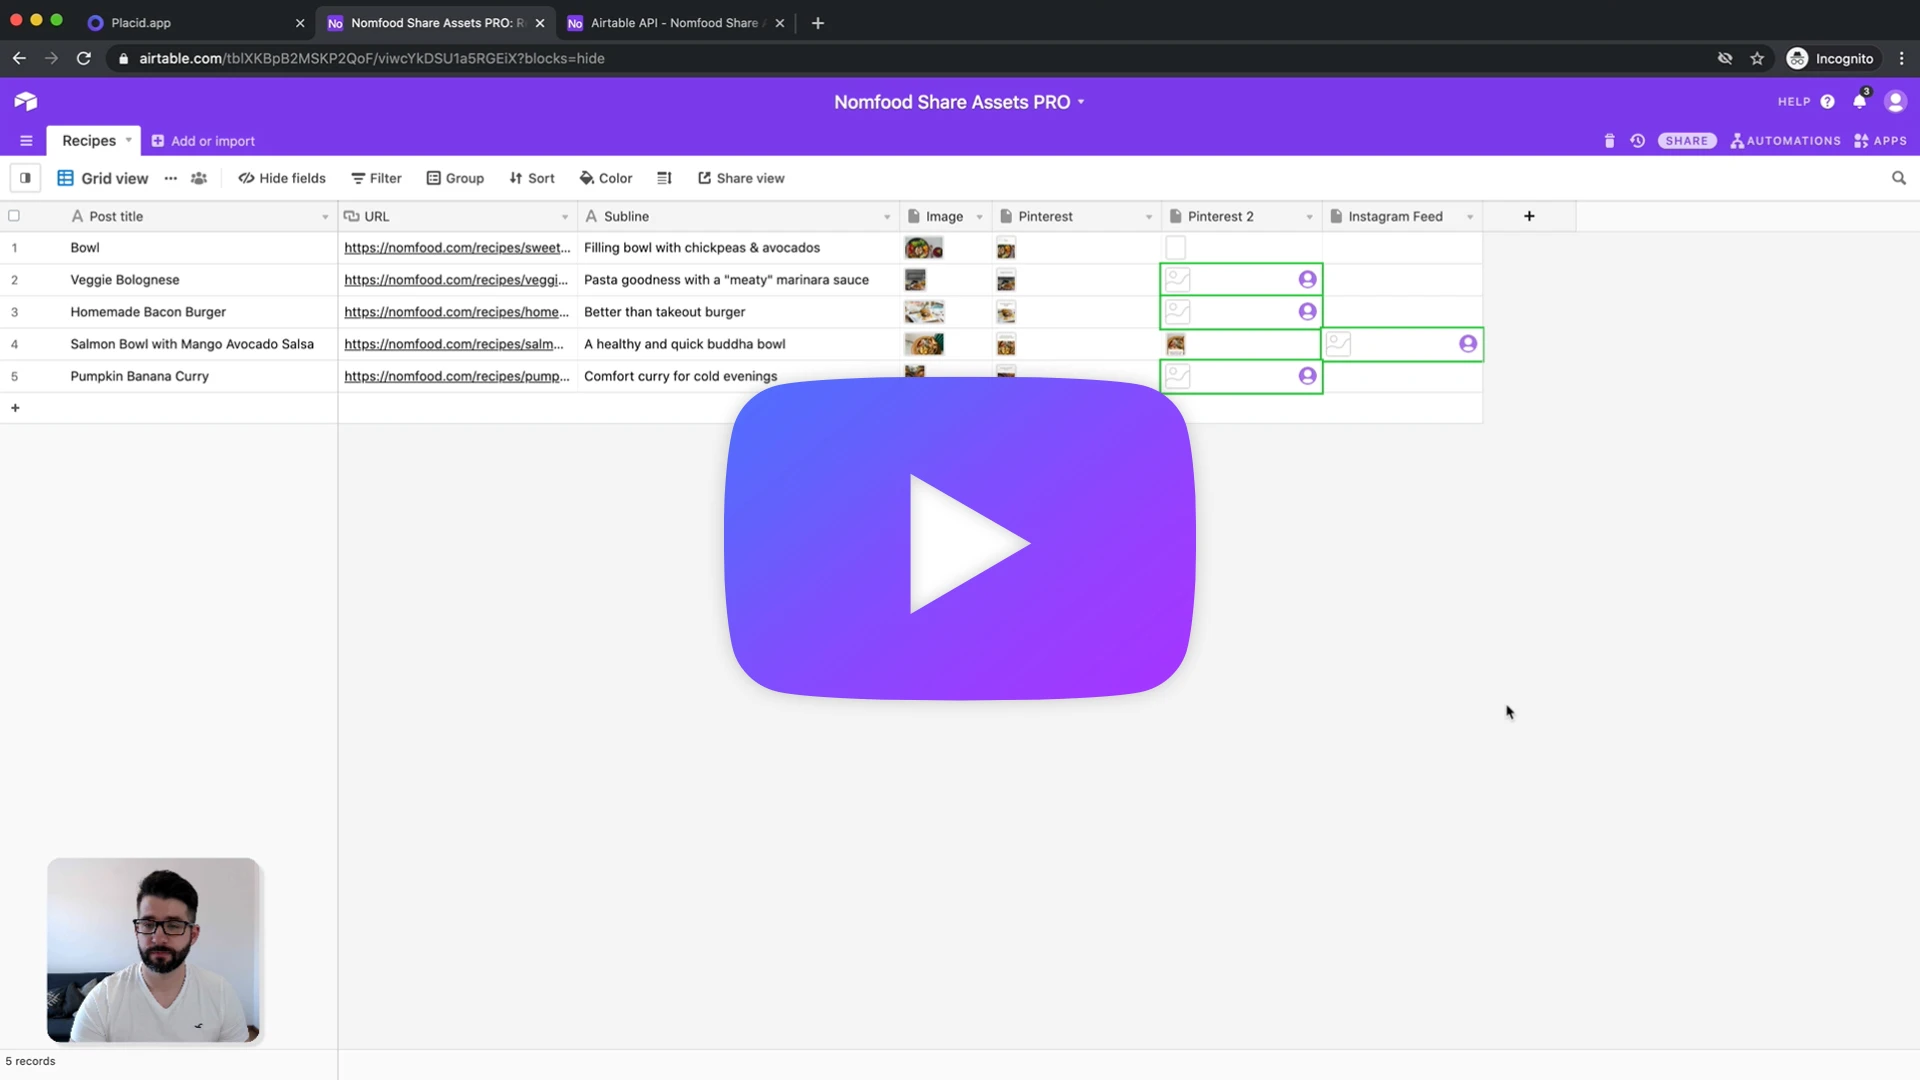Play the video with the large play button
The image size is (1920, 1080).
click(960, 539)
